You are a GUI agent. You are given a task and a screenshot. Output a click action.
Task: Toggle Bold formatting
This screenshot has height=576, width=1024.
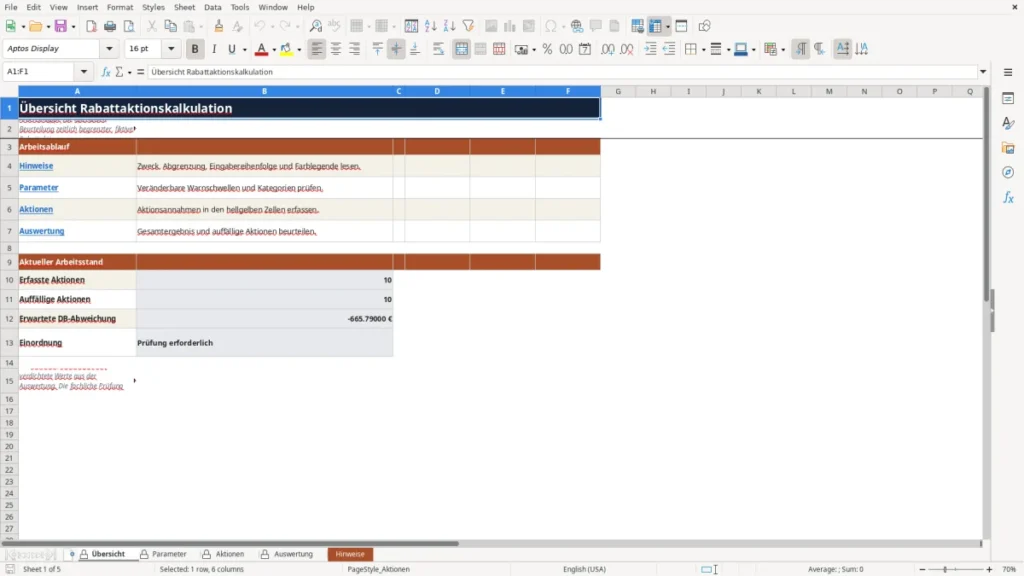click(195, 49)
